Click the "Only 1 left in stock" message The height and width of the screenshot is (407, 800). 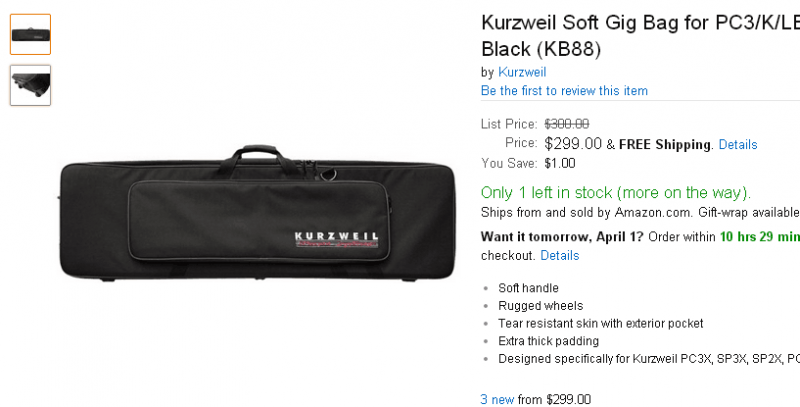point(616,193)
